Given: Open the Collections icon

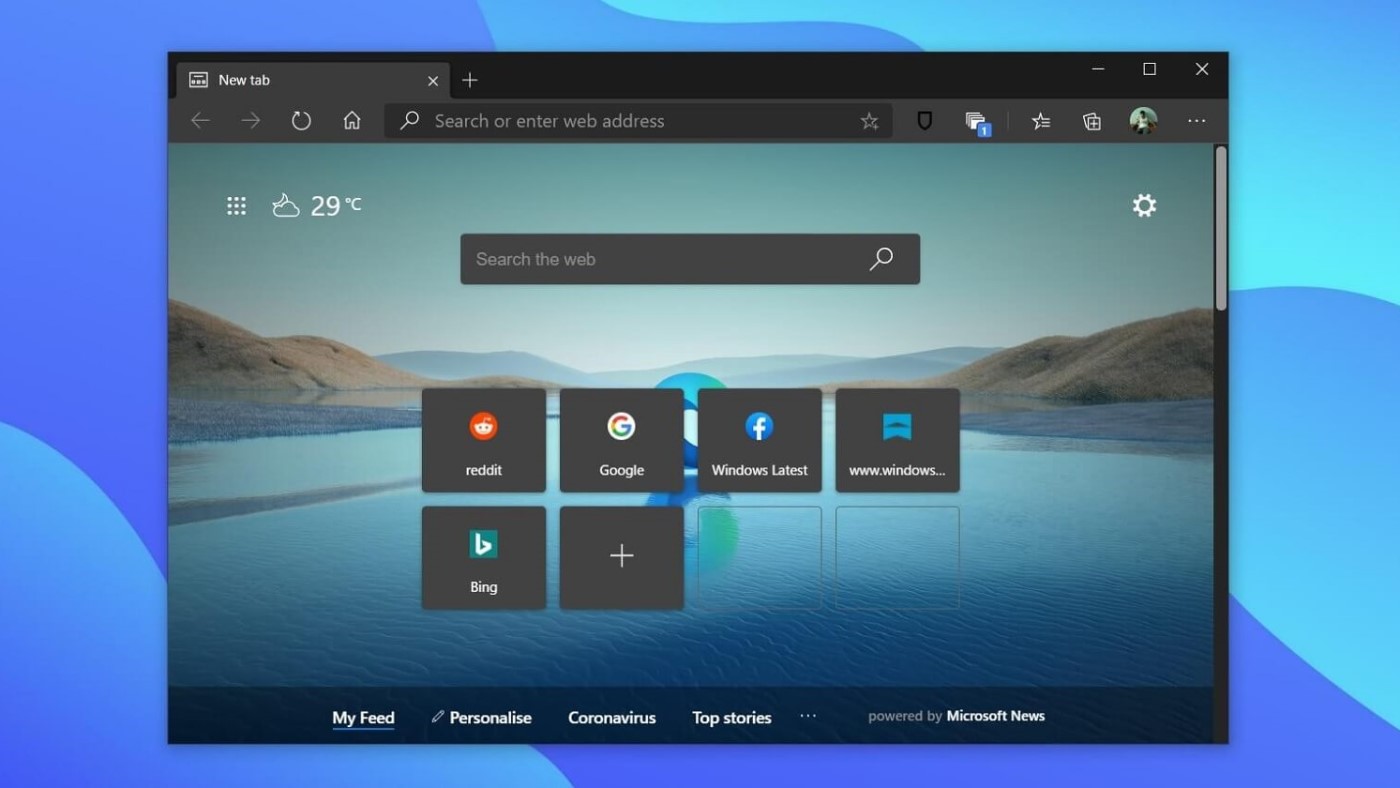Looking at the screenshot, I should pyautogui.click(x=1092, y=121).
